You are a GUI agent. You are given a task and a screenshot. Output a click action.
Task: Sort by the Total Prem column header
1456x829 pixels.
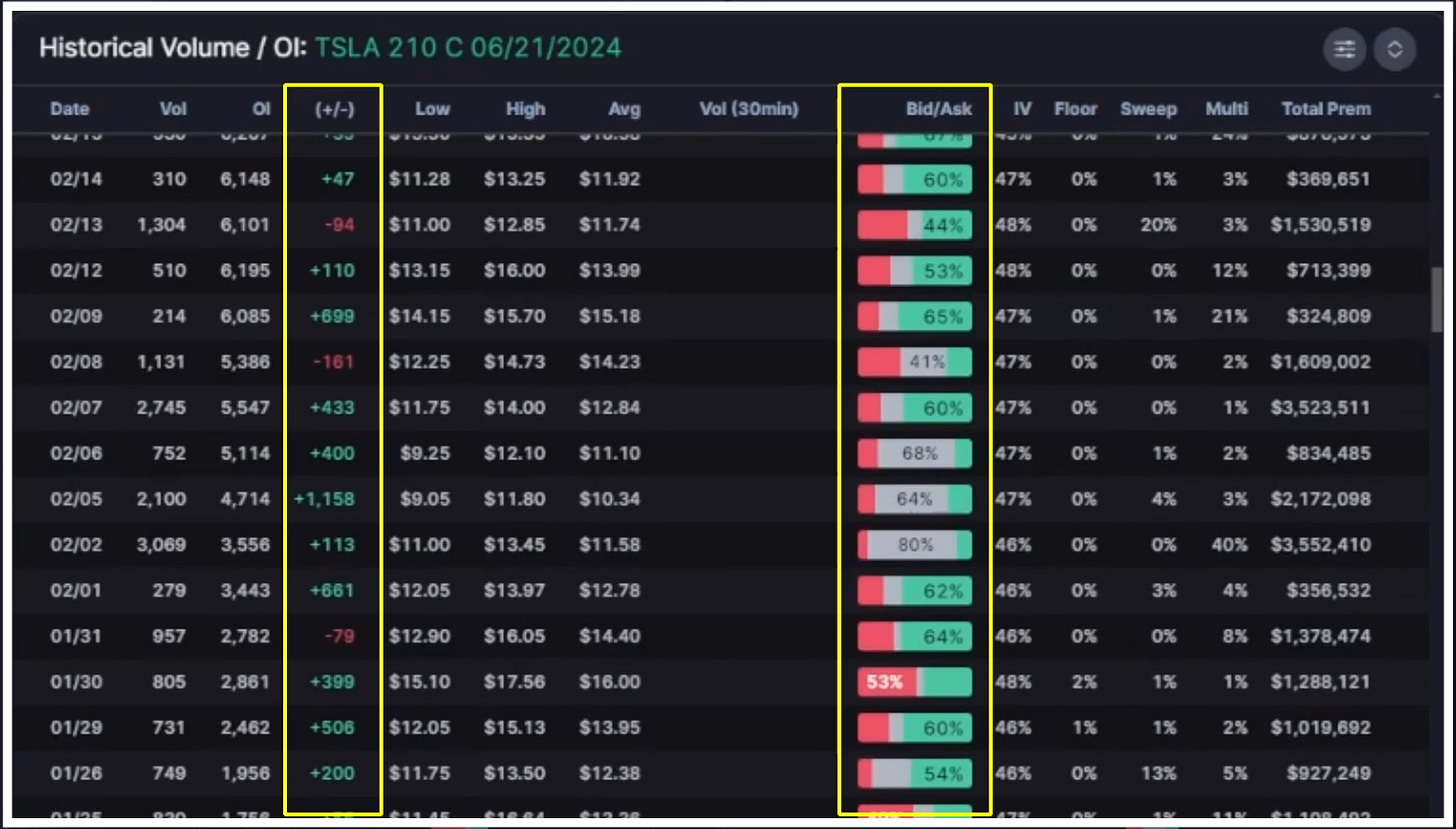(x=1326, y=109)
